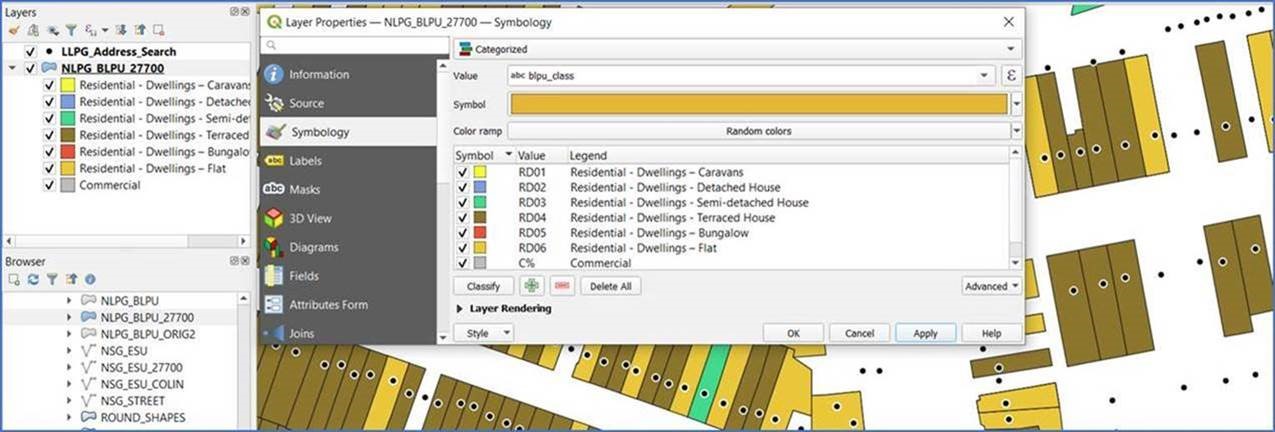Open the Fields tab

click(347, 276)
